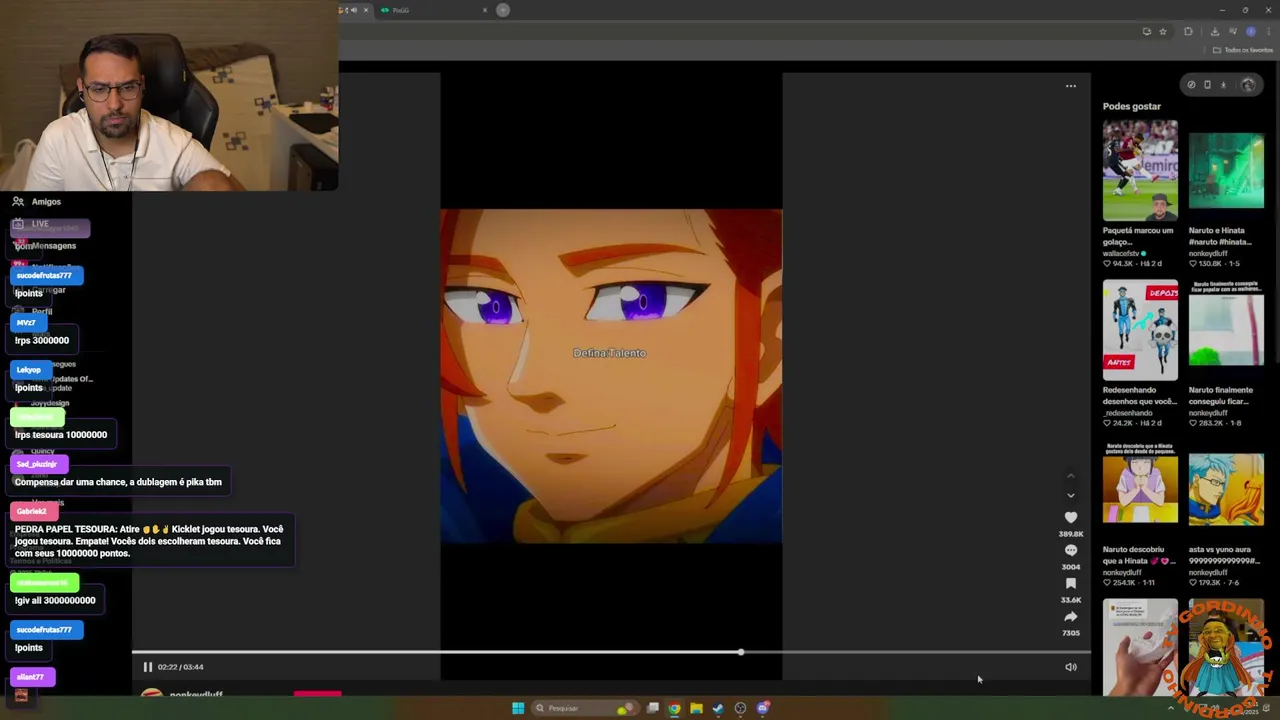Click the 'Compensa dar uma chance' chat message
This screenshot has width=1280, height=720.
point(118,482)
